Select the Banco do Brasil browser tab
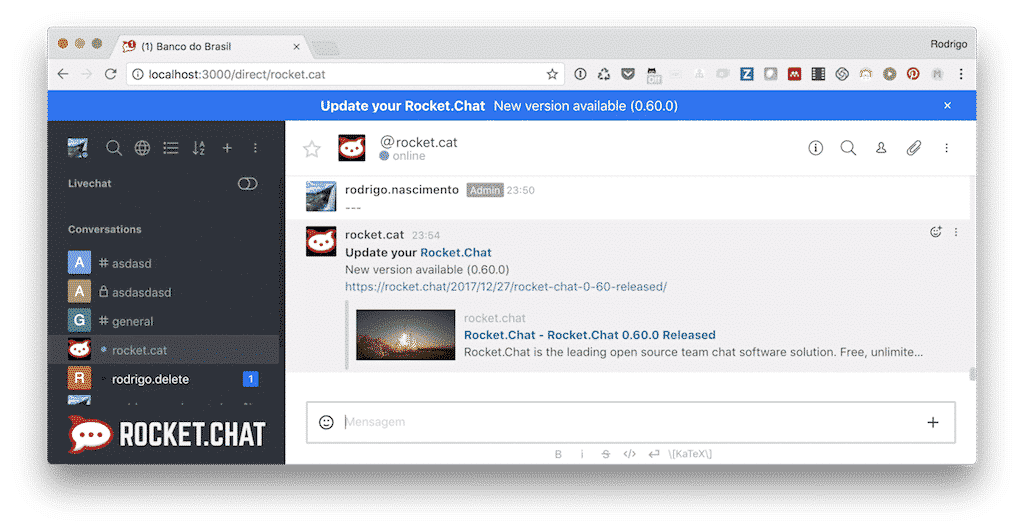Image resolution: width=1024 pixels, height=532 pixels. 209,46
